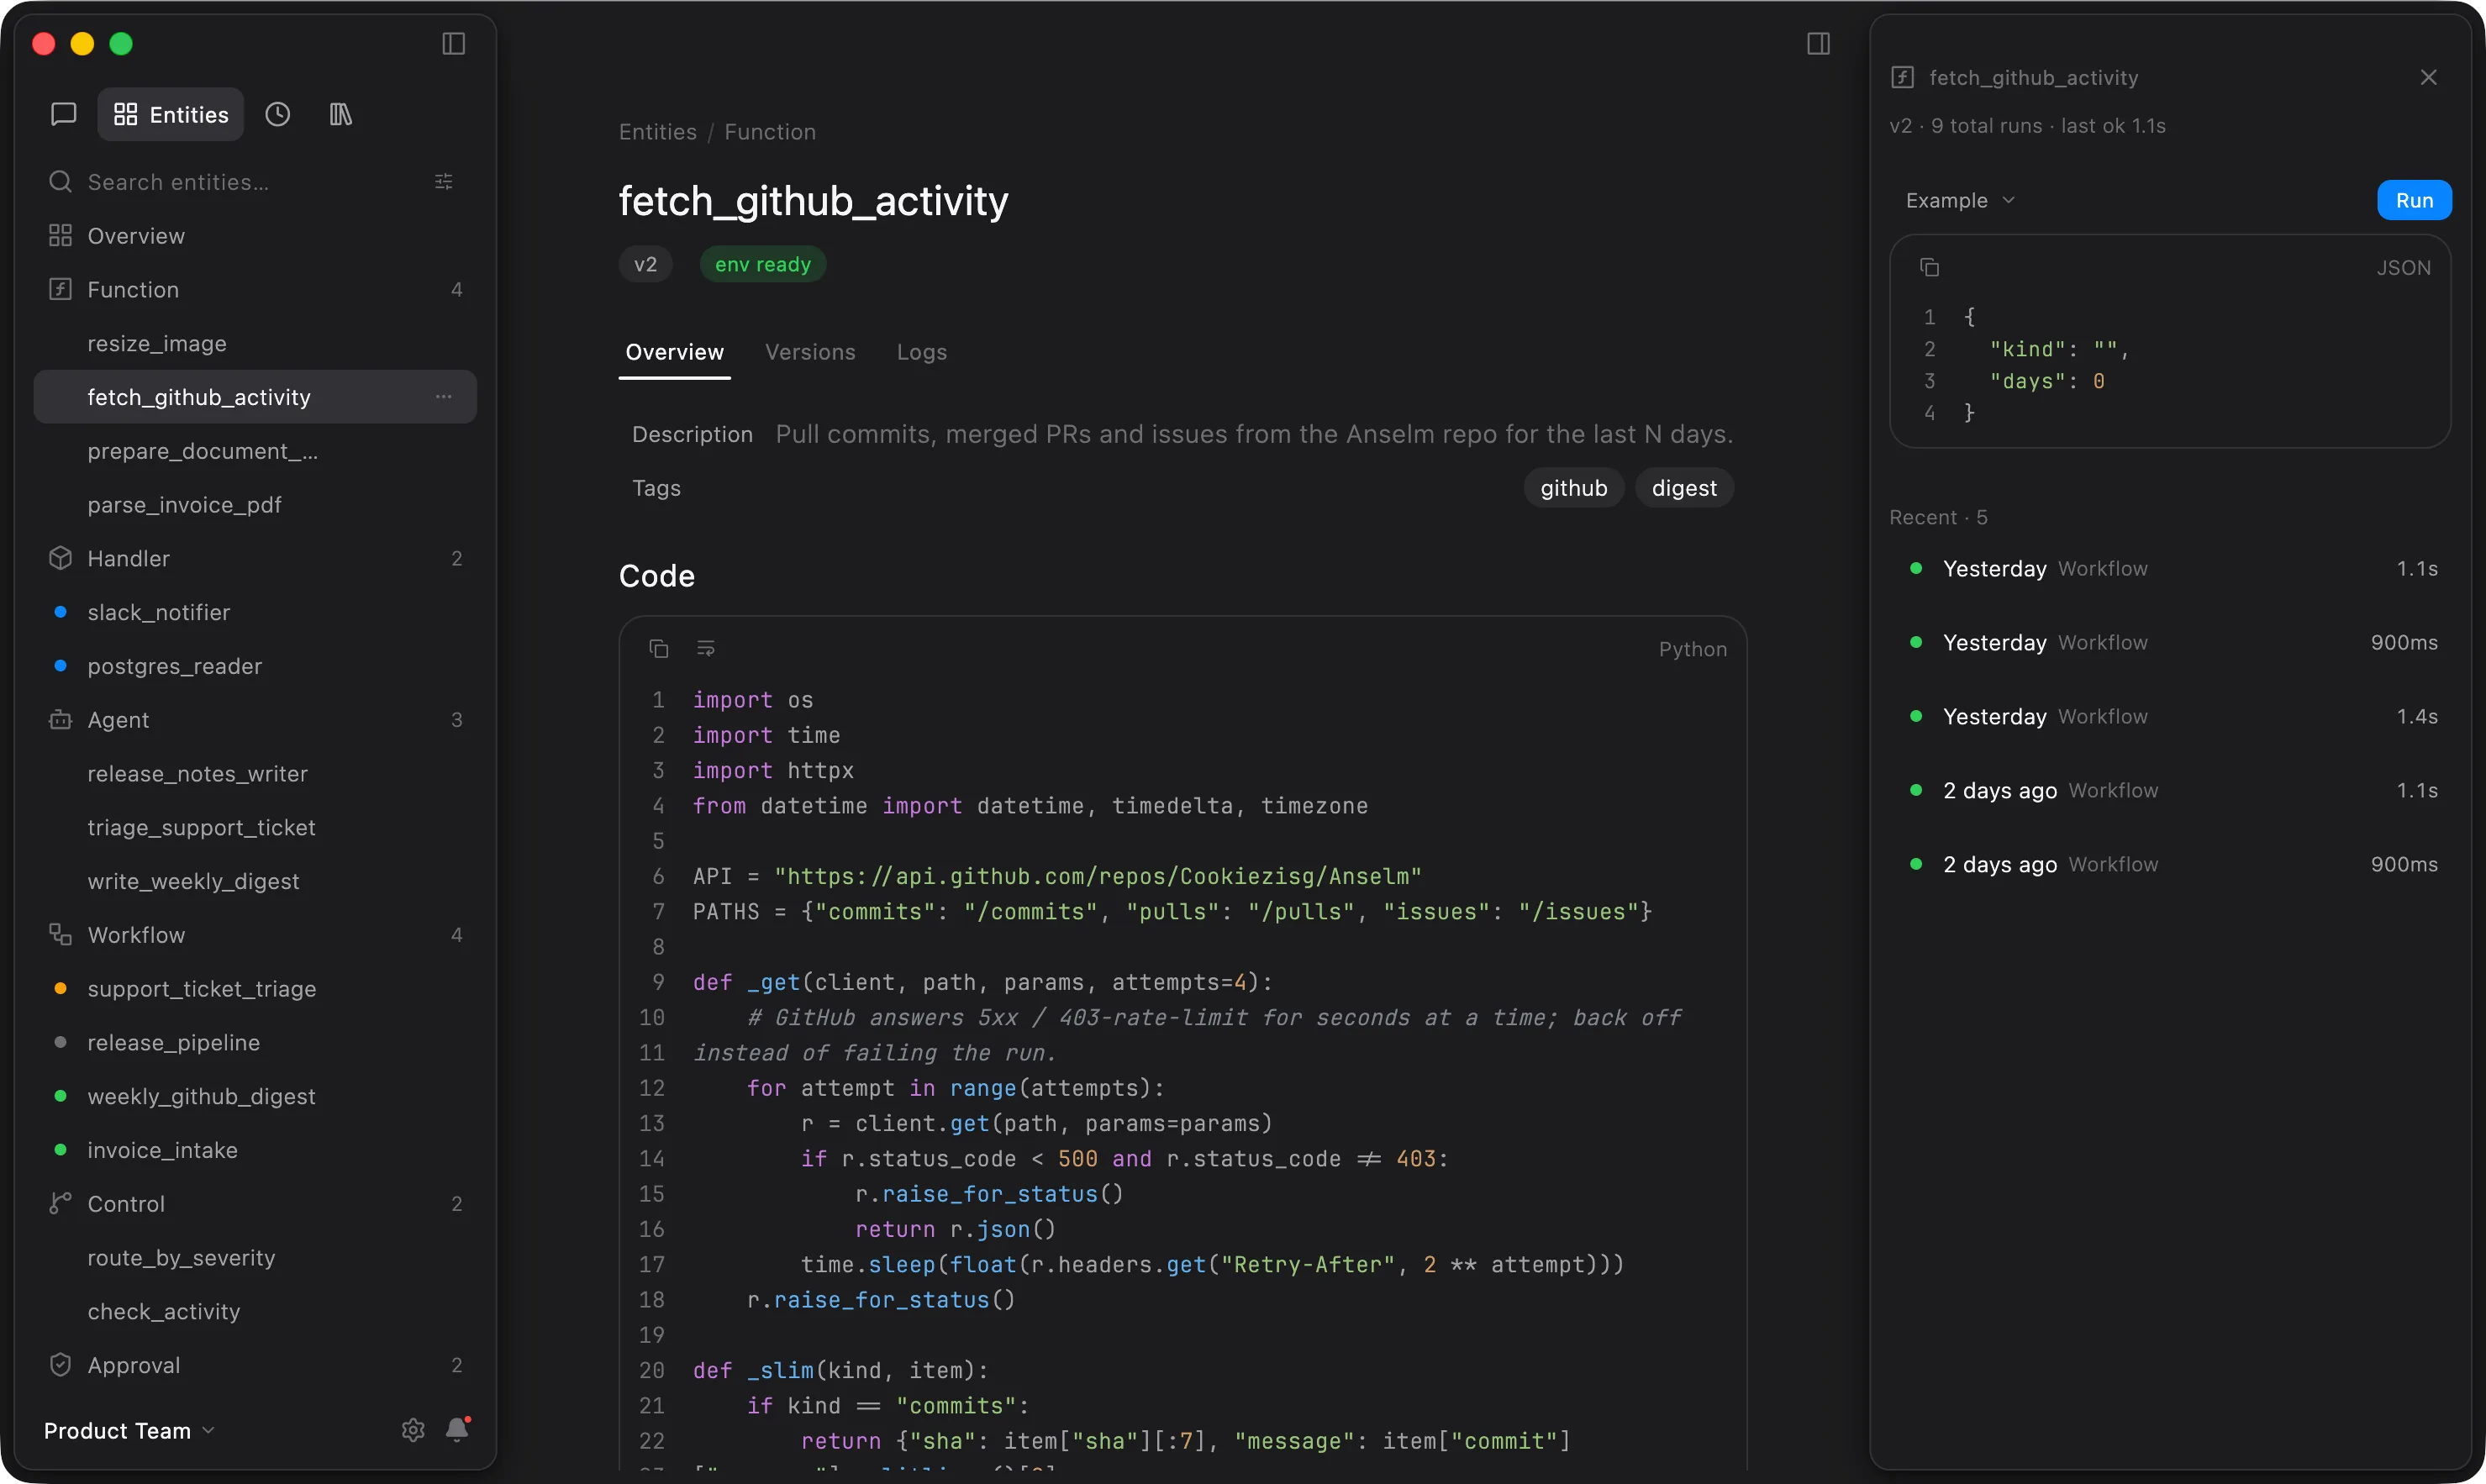The image size is (2486, 1484).
Task: Collapse the Agent group
Action: coord(255,720)
